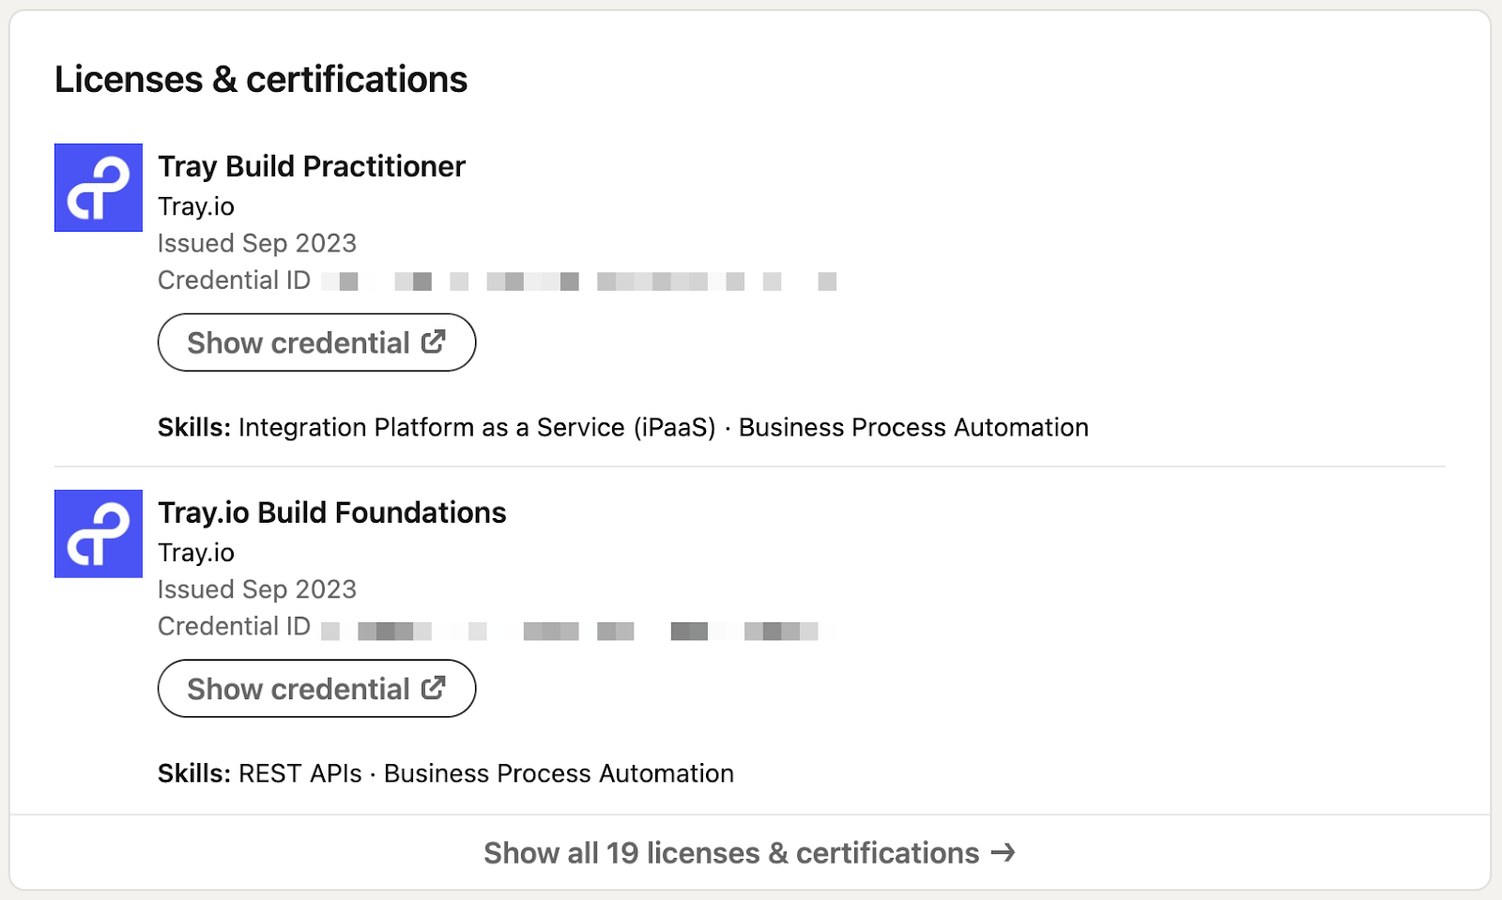Click the blurred Credential ID of Tray Build Practitioner

point(578,282)
